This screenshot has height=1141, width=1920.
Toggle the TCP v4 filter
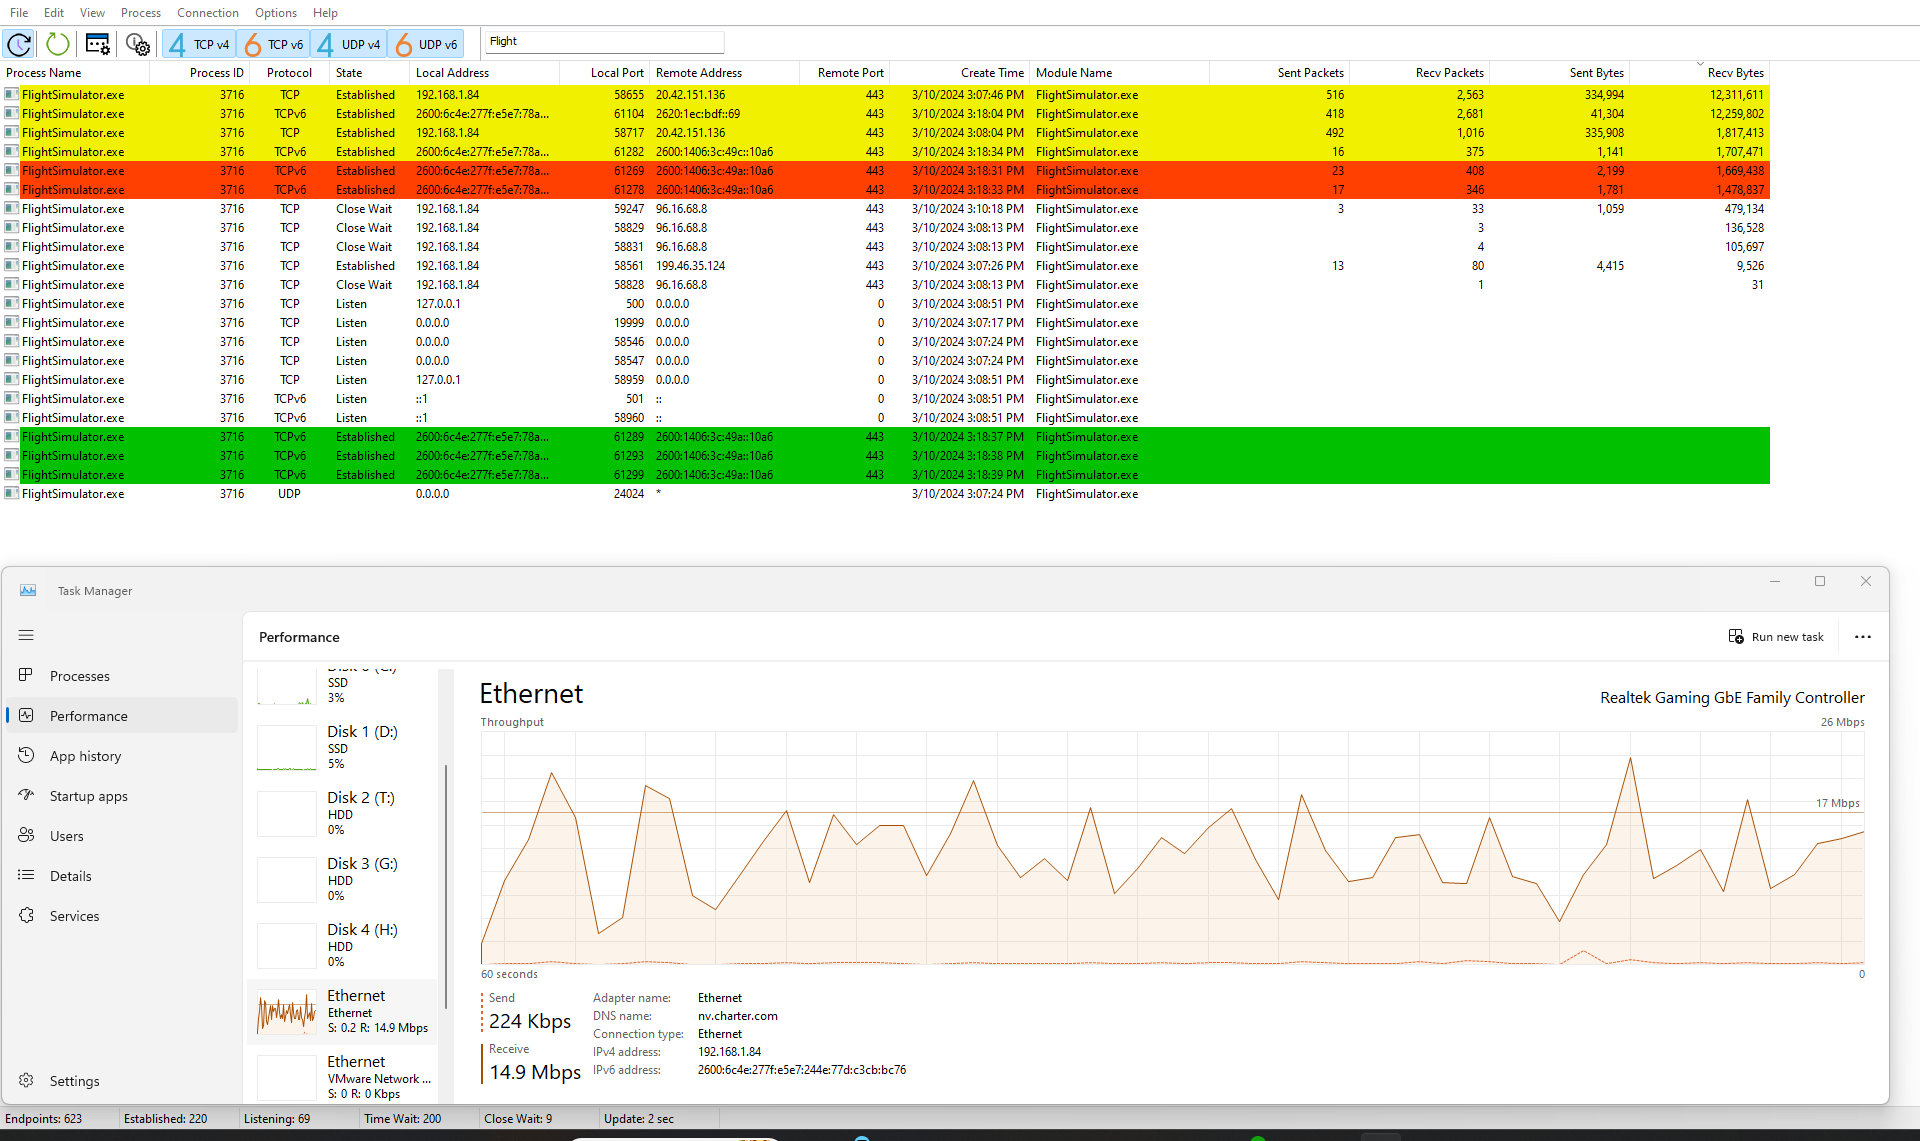199,44
